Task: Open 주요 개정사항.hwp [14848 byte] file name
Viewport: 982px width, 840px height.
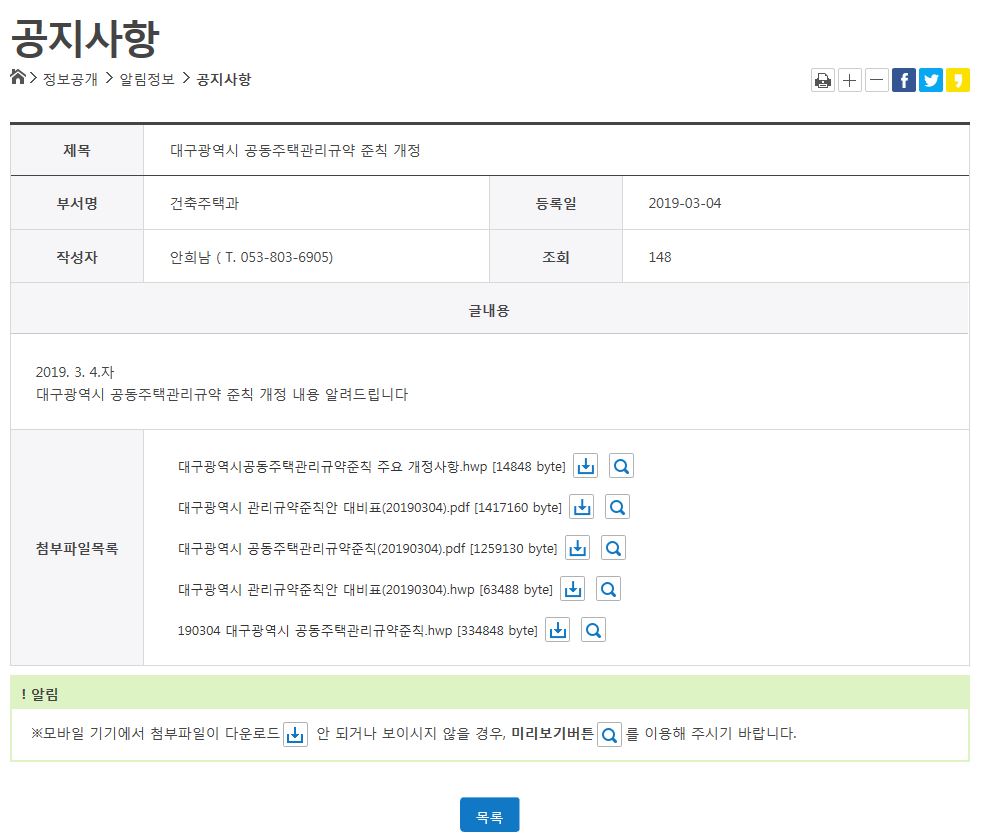Action: 371,467
